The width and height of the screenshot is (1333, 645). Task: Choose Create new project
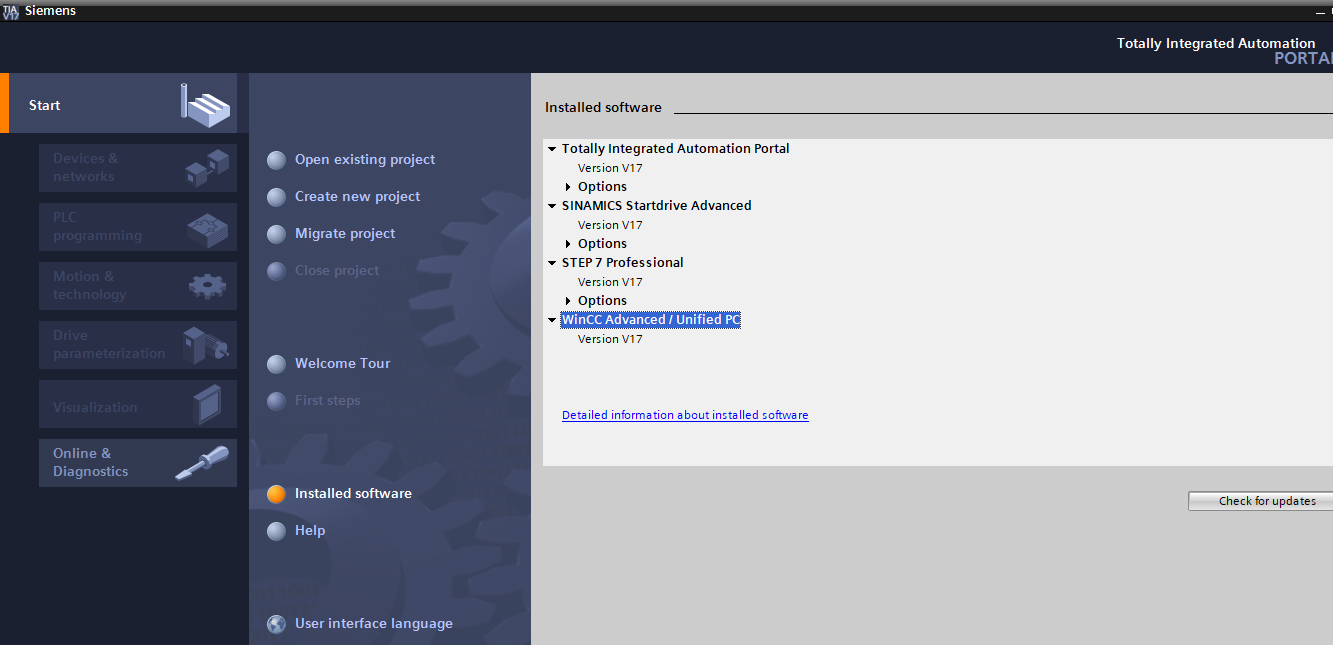[x=357, y=196]
